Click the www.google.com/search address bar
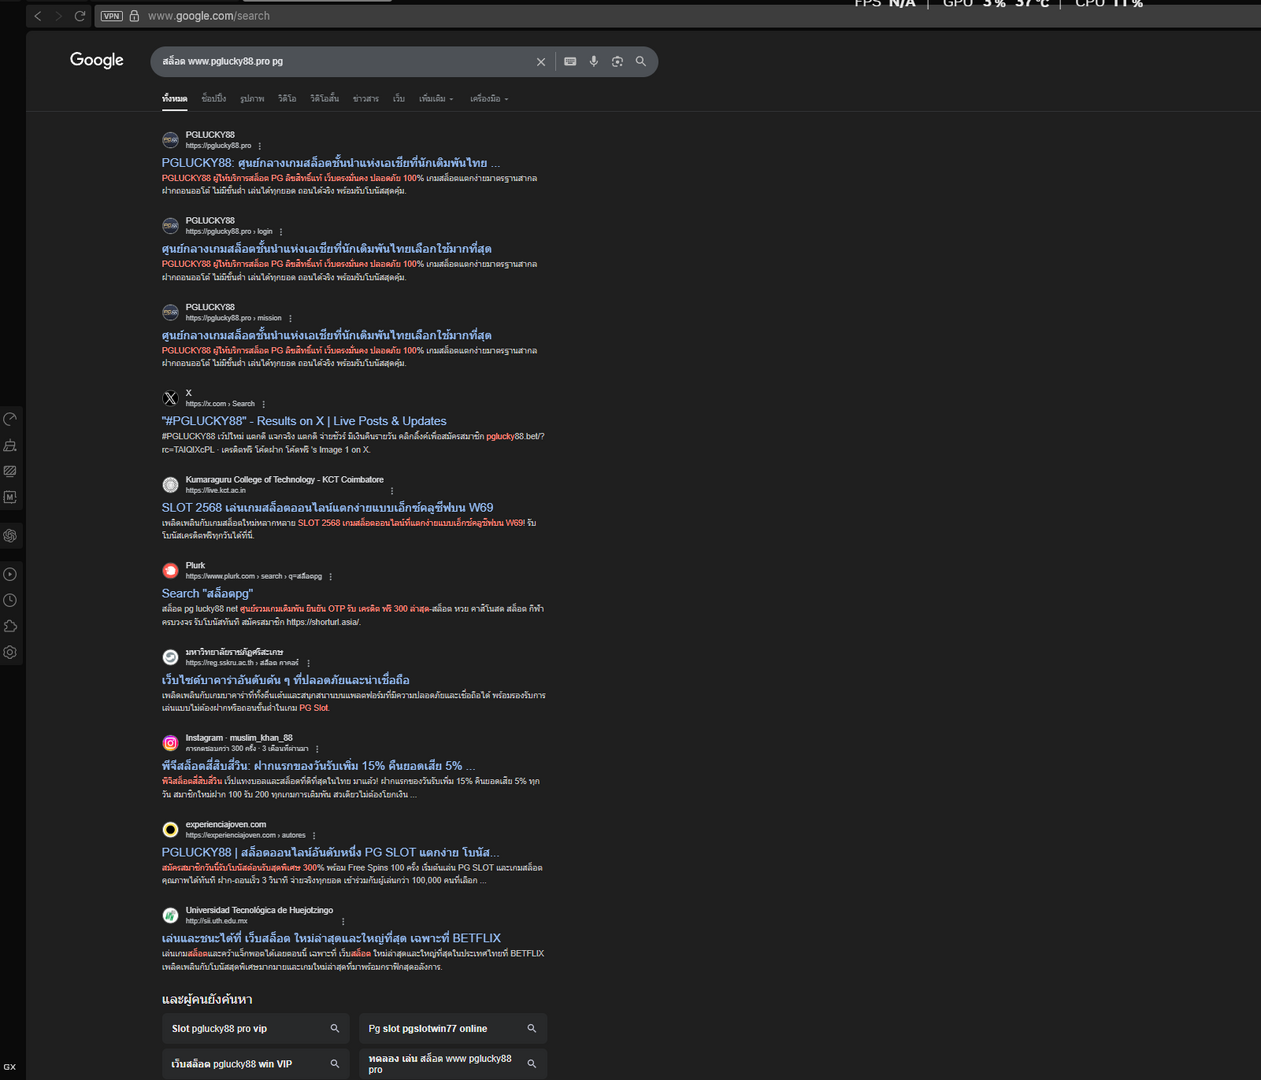This screenshot has height=1080, width=1261. [x=209, y=16]
